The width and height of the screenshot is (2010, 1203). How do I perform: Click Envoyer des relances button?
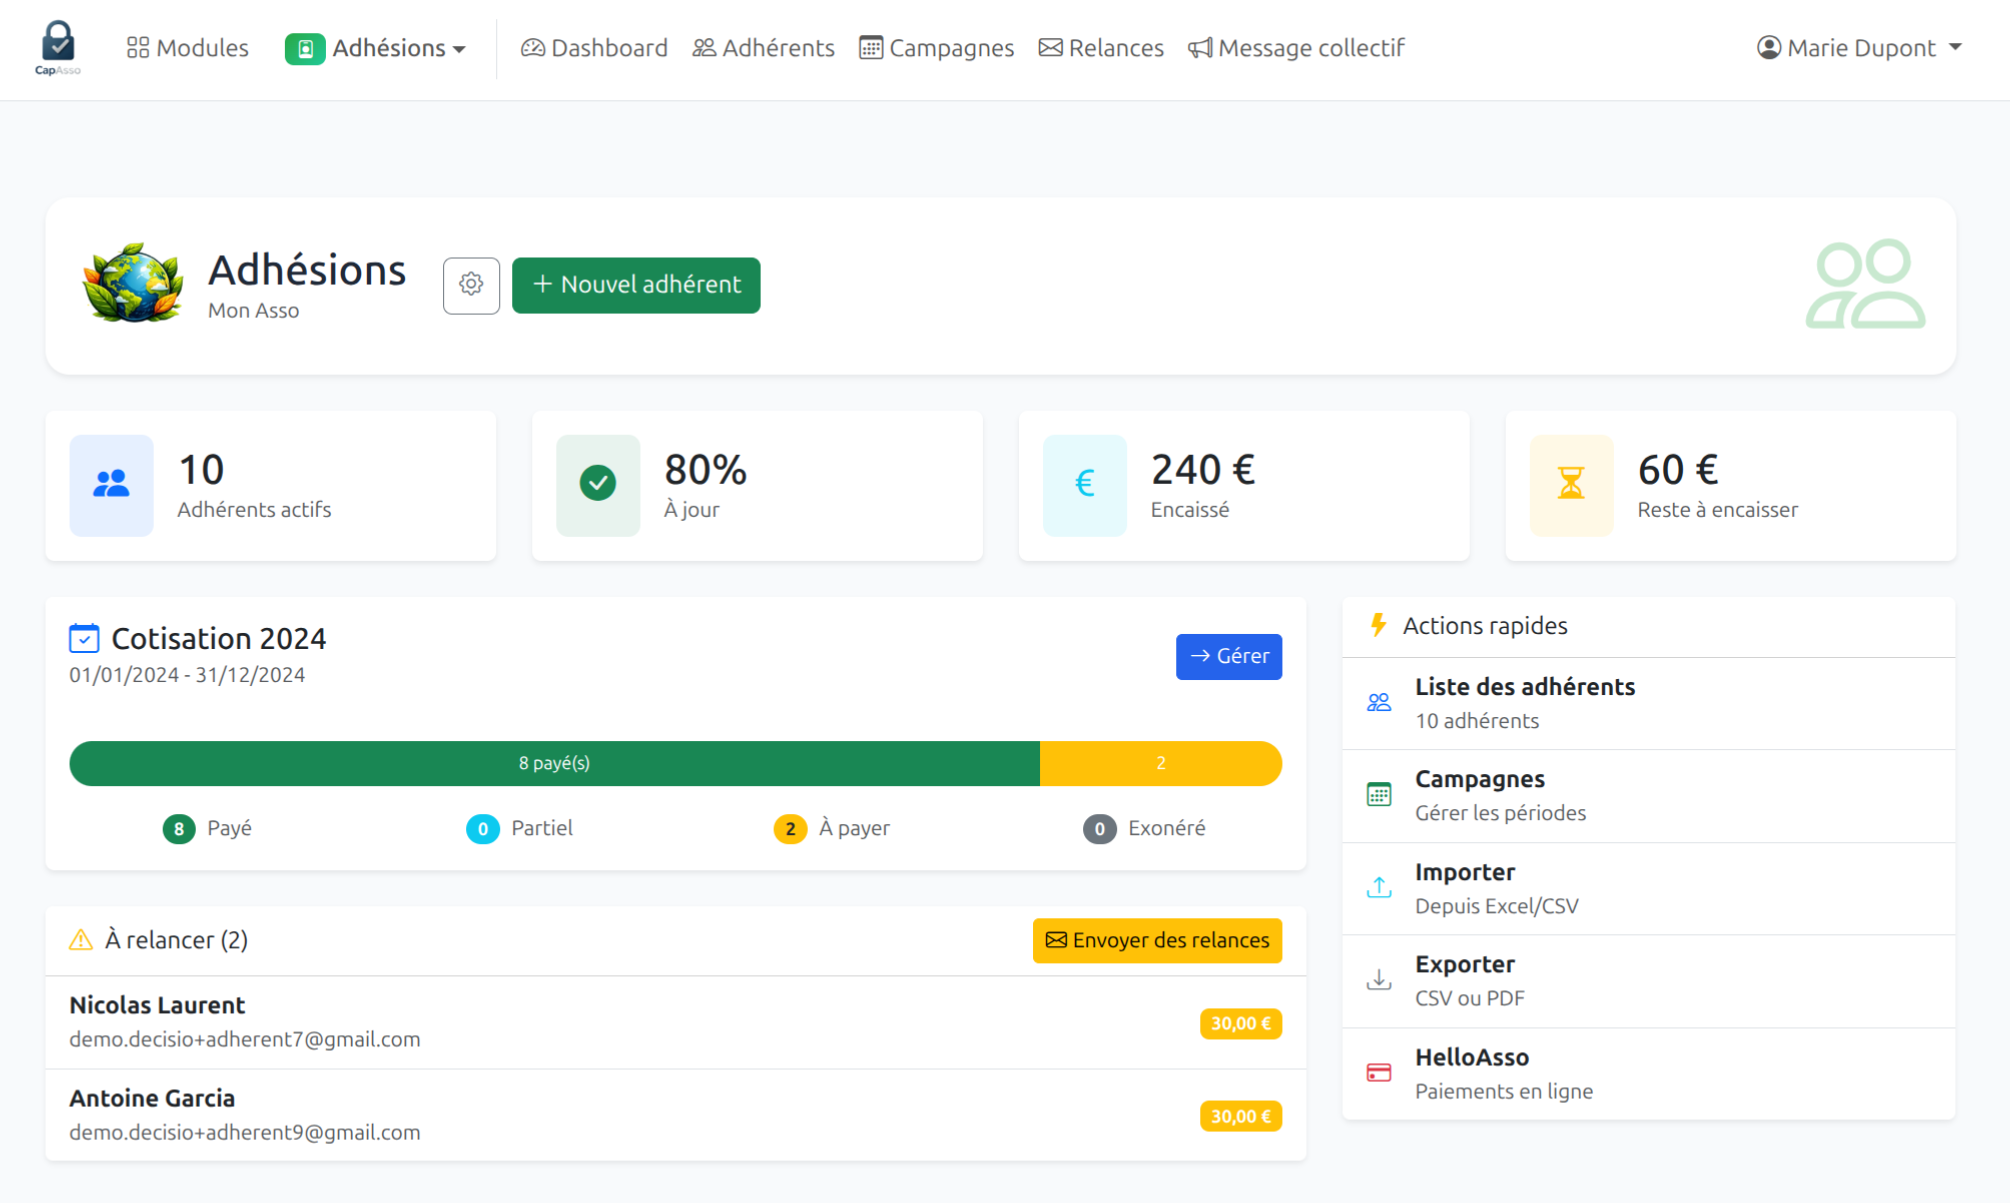1157,940
